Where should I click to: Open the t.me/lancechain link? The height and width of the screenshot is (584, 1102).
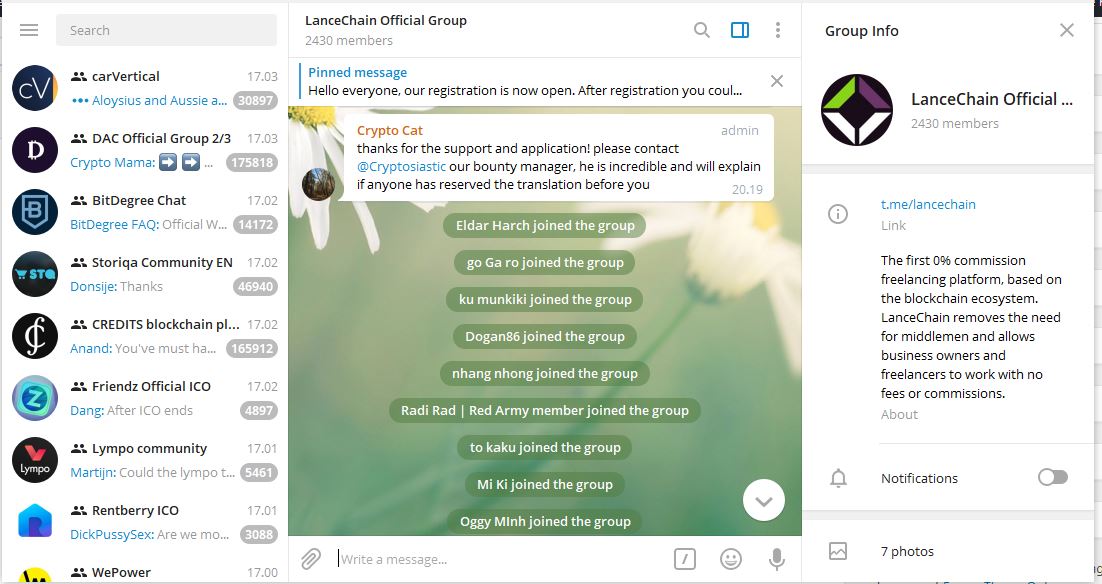[928, 205]
